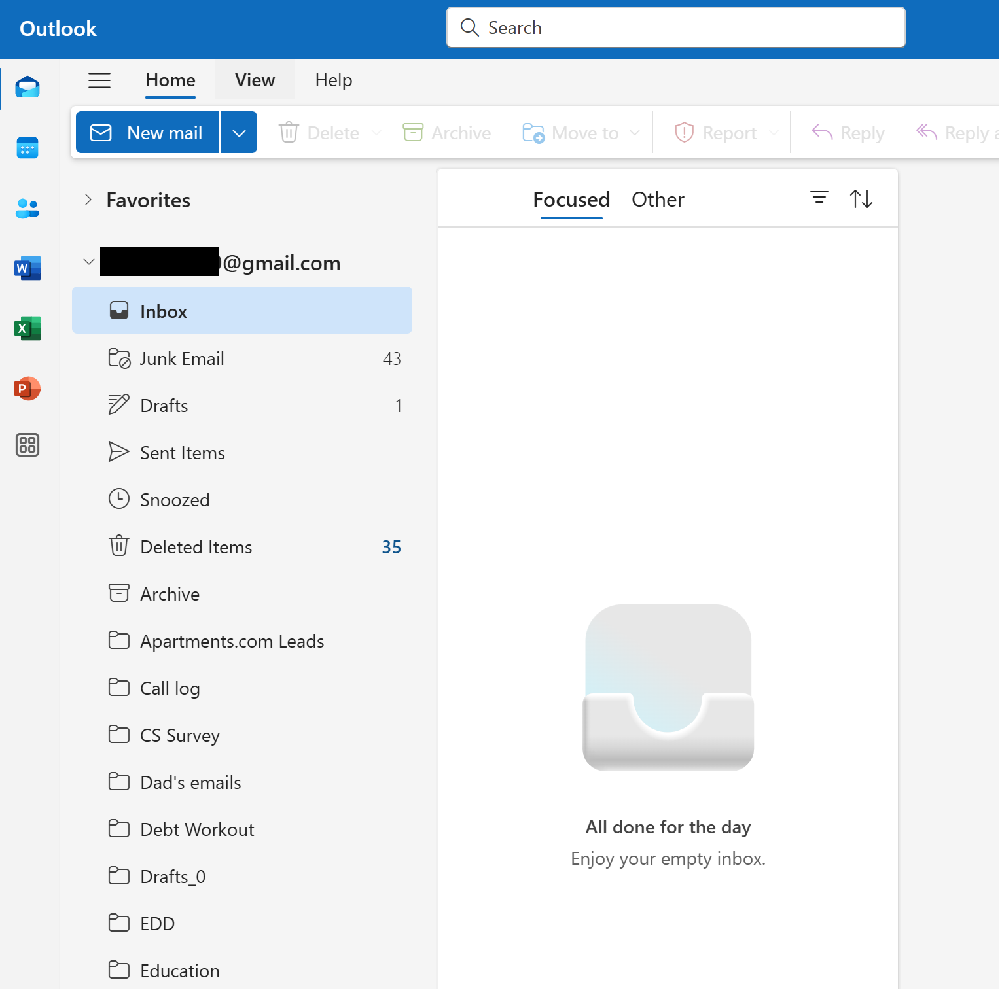The image size is (999, 989).
Task: Click the Archive toolbar button
Action: tap(447, 133)
